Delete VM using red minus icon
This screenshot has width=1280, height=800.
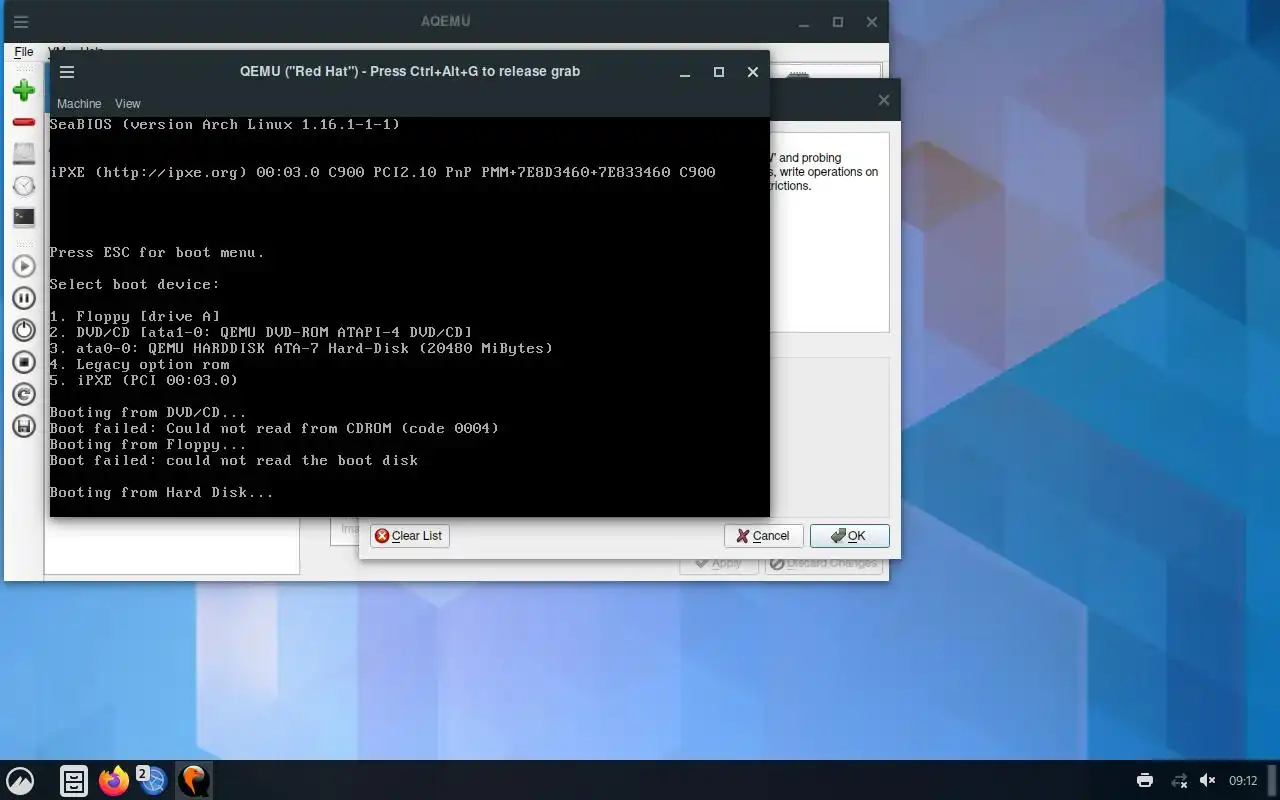(x=24, y=122)
